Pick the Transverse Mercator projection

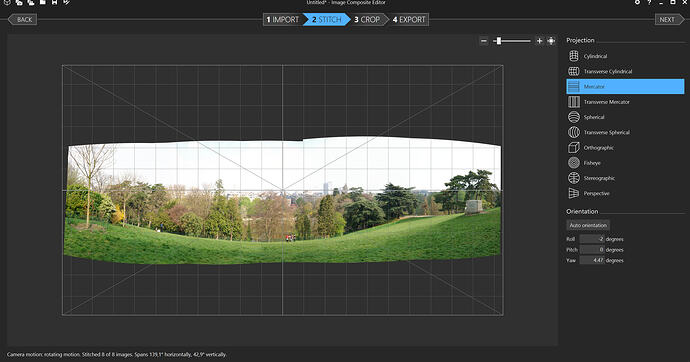[625, 102]
